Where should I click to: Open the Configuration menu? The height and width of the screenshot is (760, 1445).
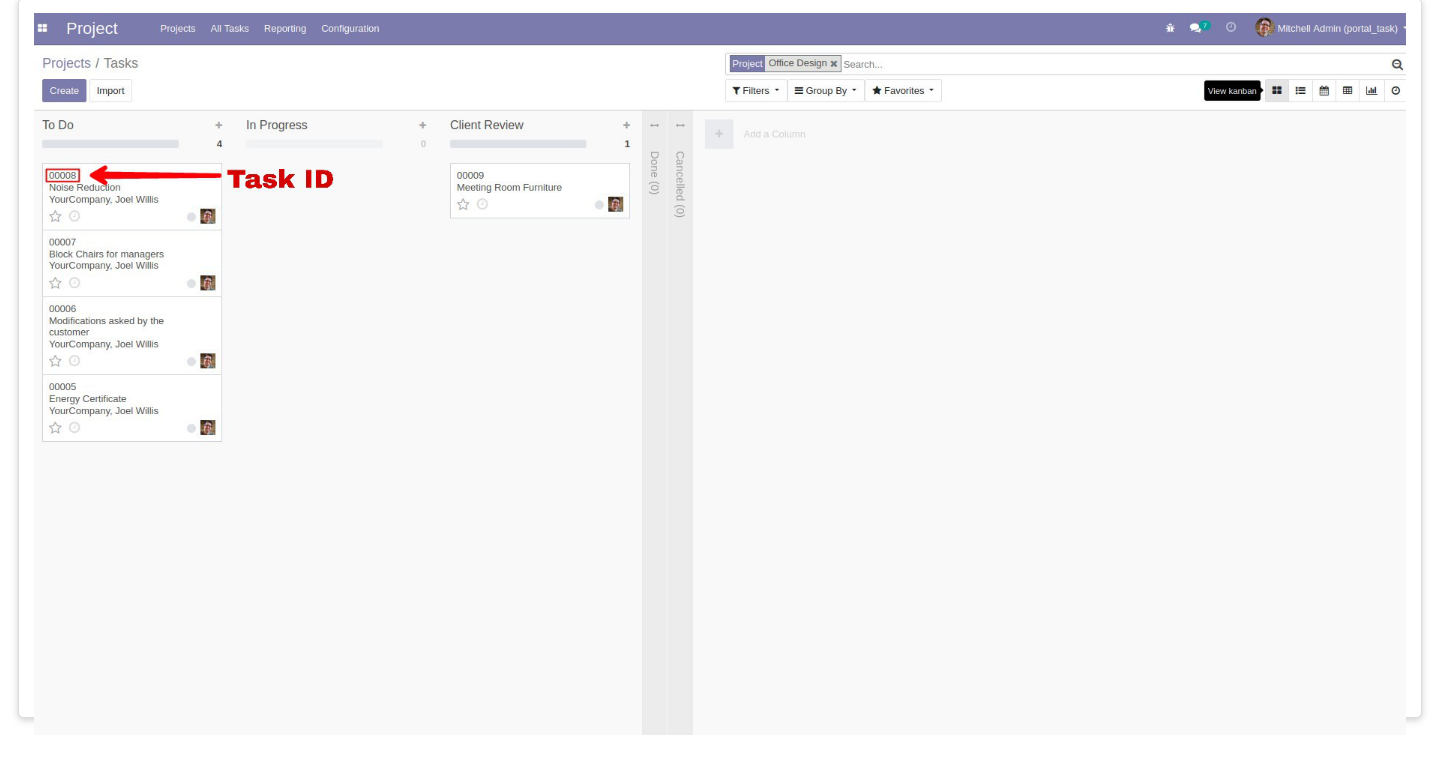coord(350,29)
